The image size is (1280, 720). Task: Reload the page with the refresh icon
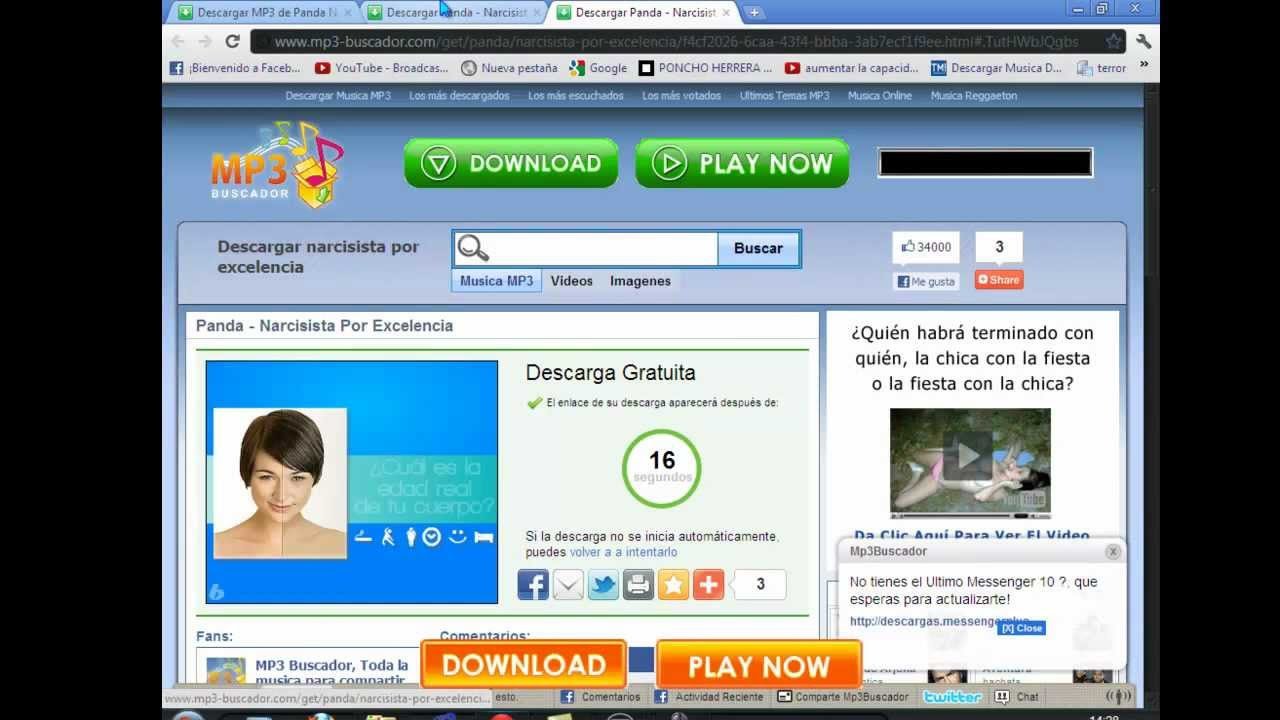[x=232, y=41]
